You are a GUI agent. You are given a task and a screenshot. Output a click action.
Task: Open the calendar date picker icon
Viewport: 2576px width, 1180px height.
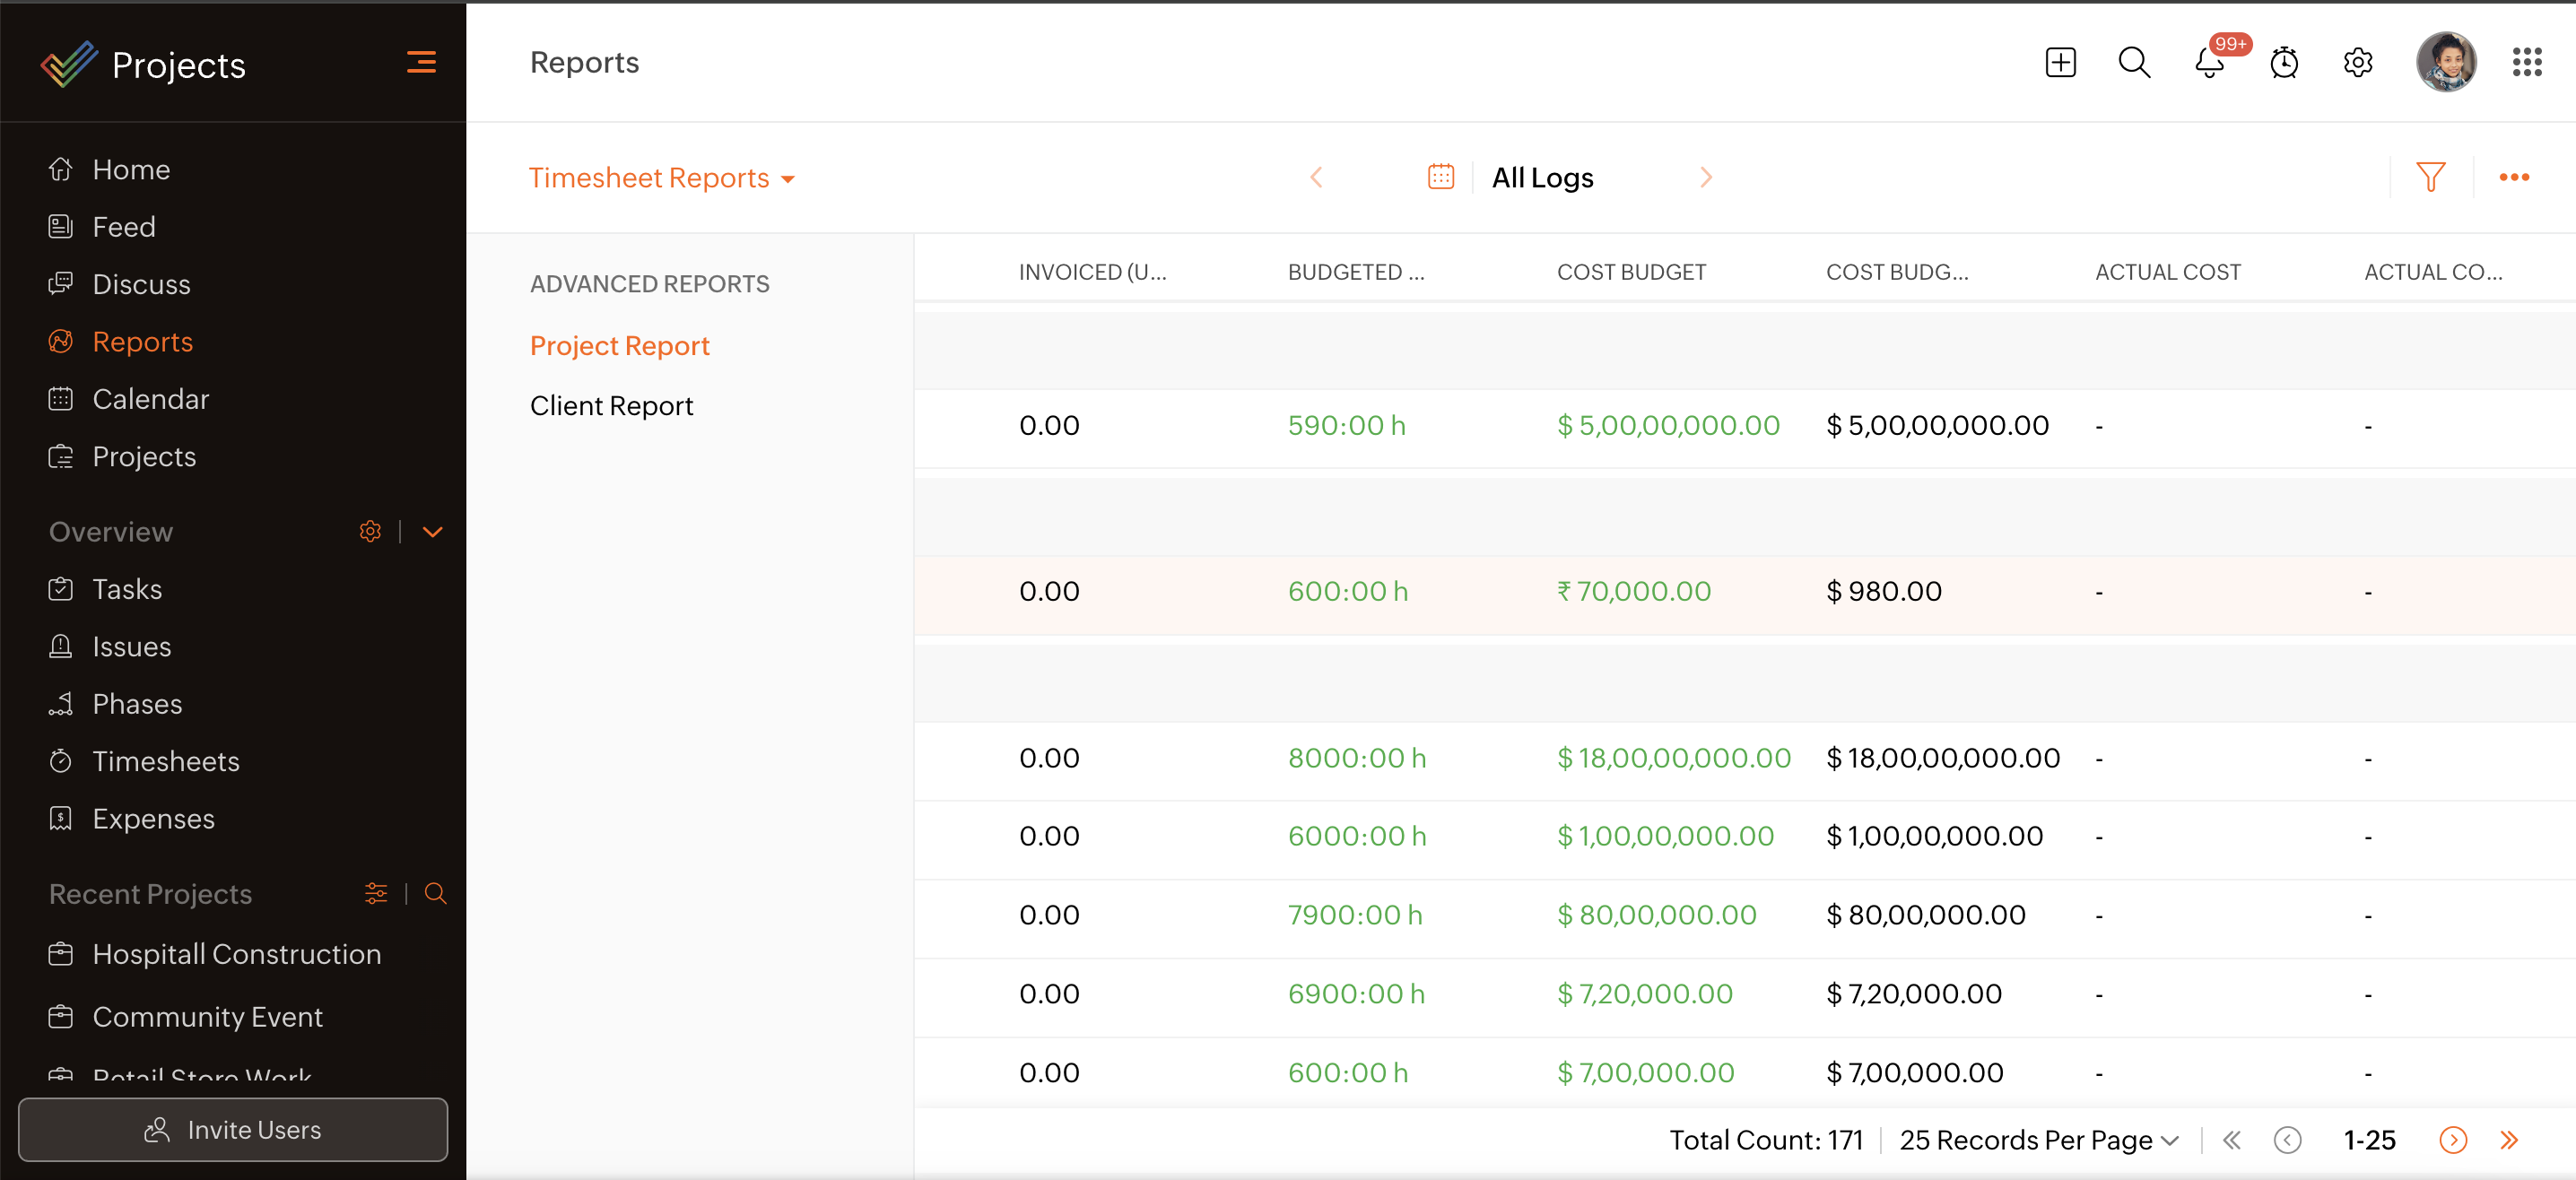1440,177
